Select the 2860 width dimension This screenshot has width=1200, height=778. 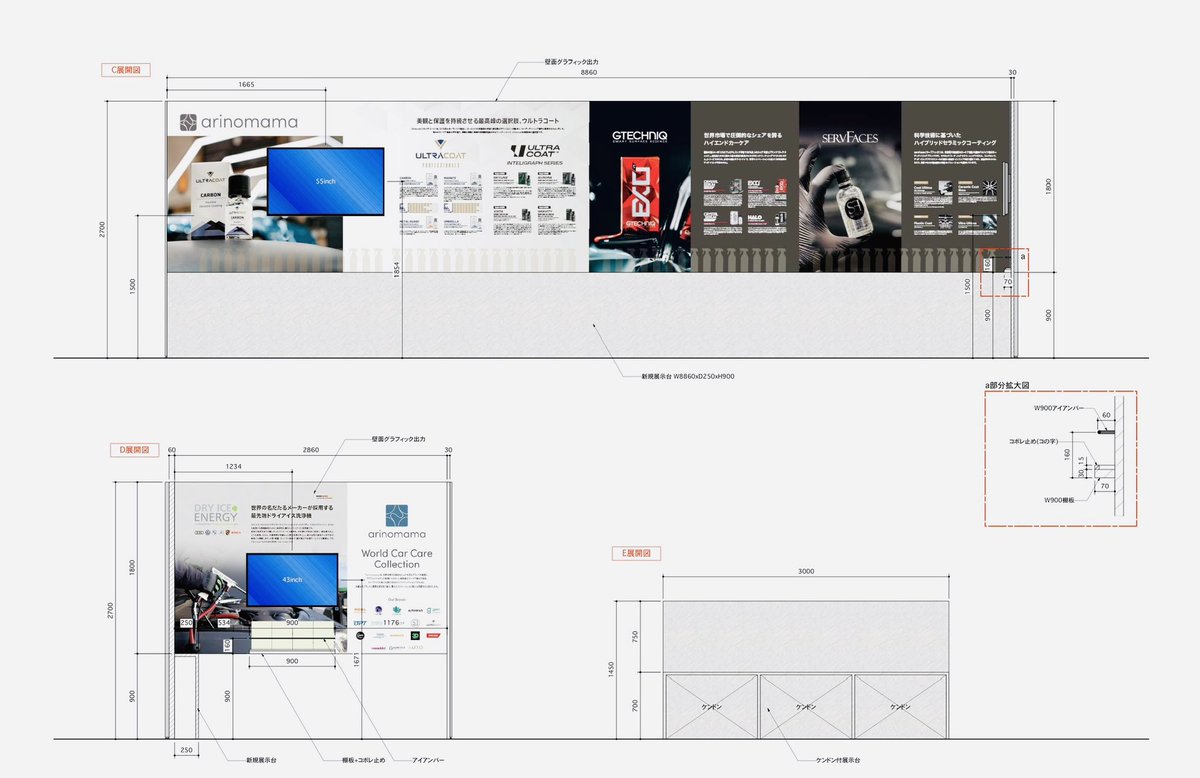tap(311, 451)
